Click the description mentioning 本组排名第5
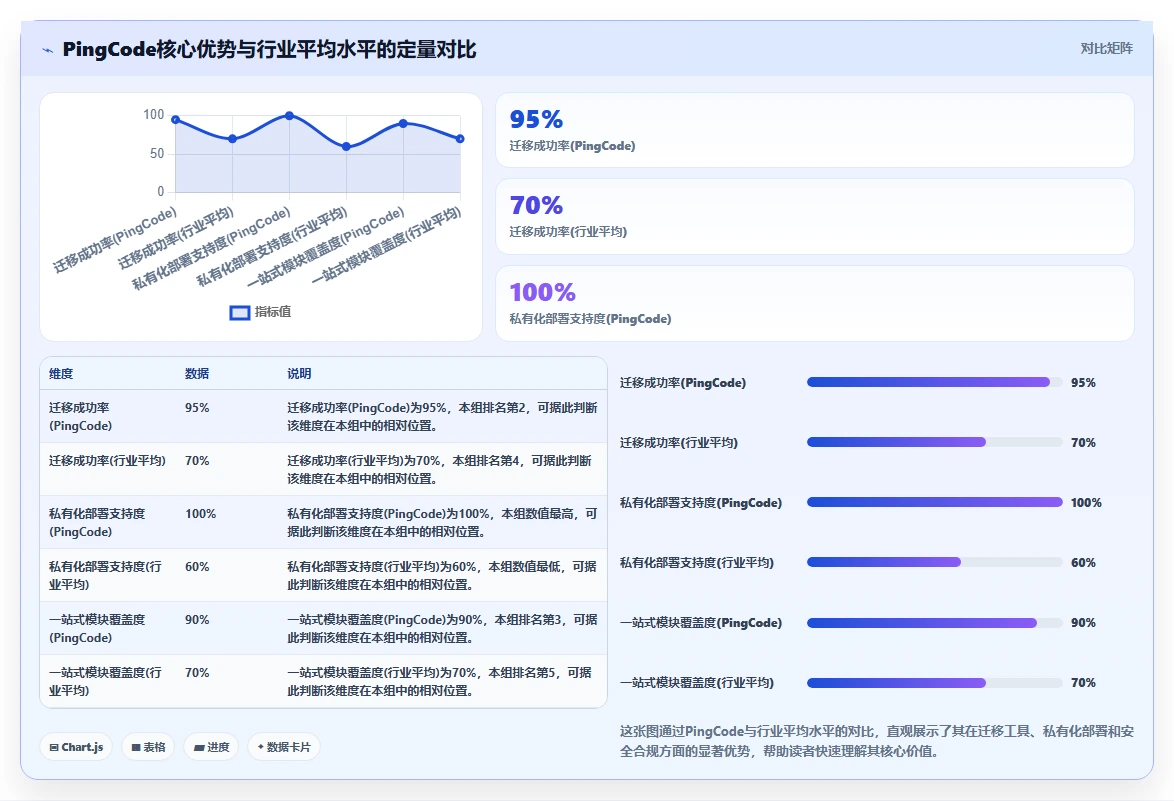1174x801 pixels. pos(440,682)
